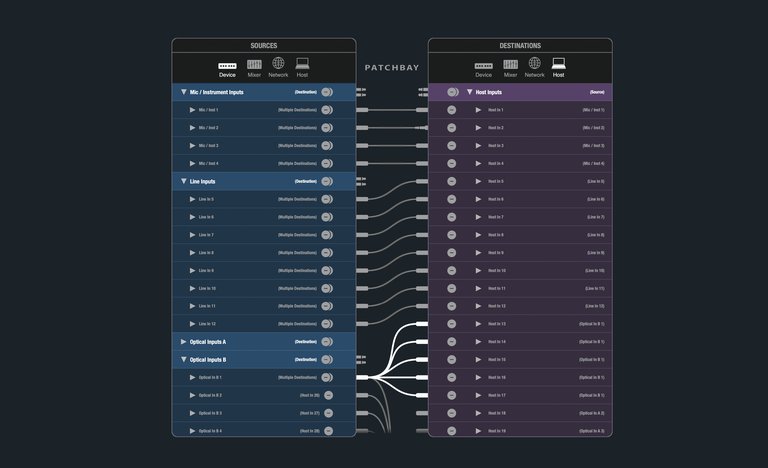Image resolution: width=768 pixels, height=468 pixels.
Task: Collapse the Line Inputs group
Action: point(183,181)
